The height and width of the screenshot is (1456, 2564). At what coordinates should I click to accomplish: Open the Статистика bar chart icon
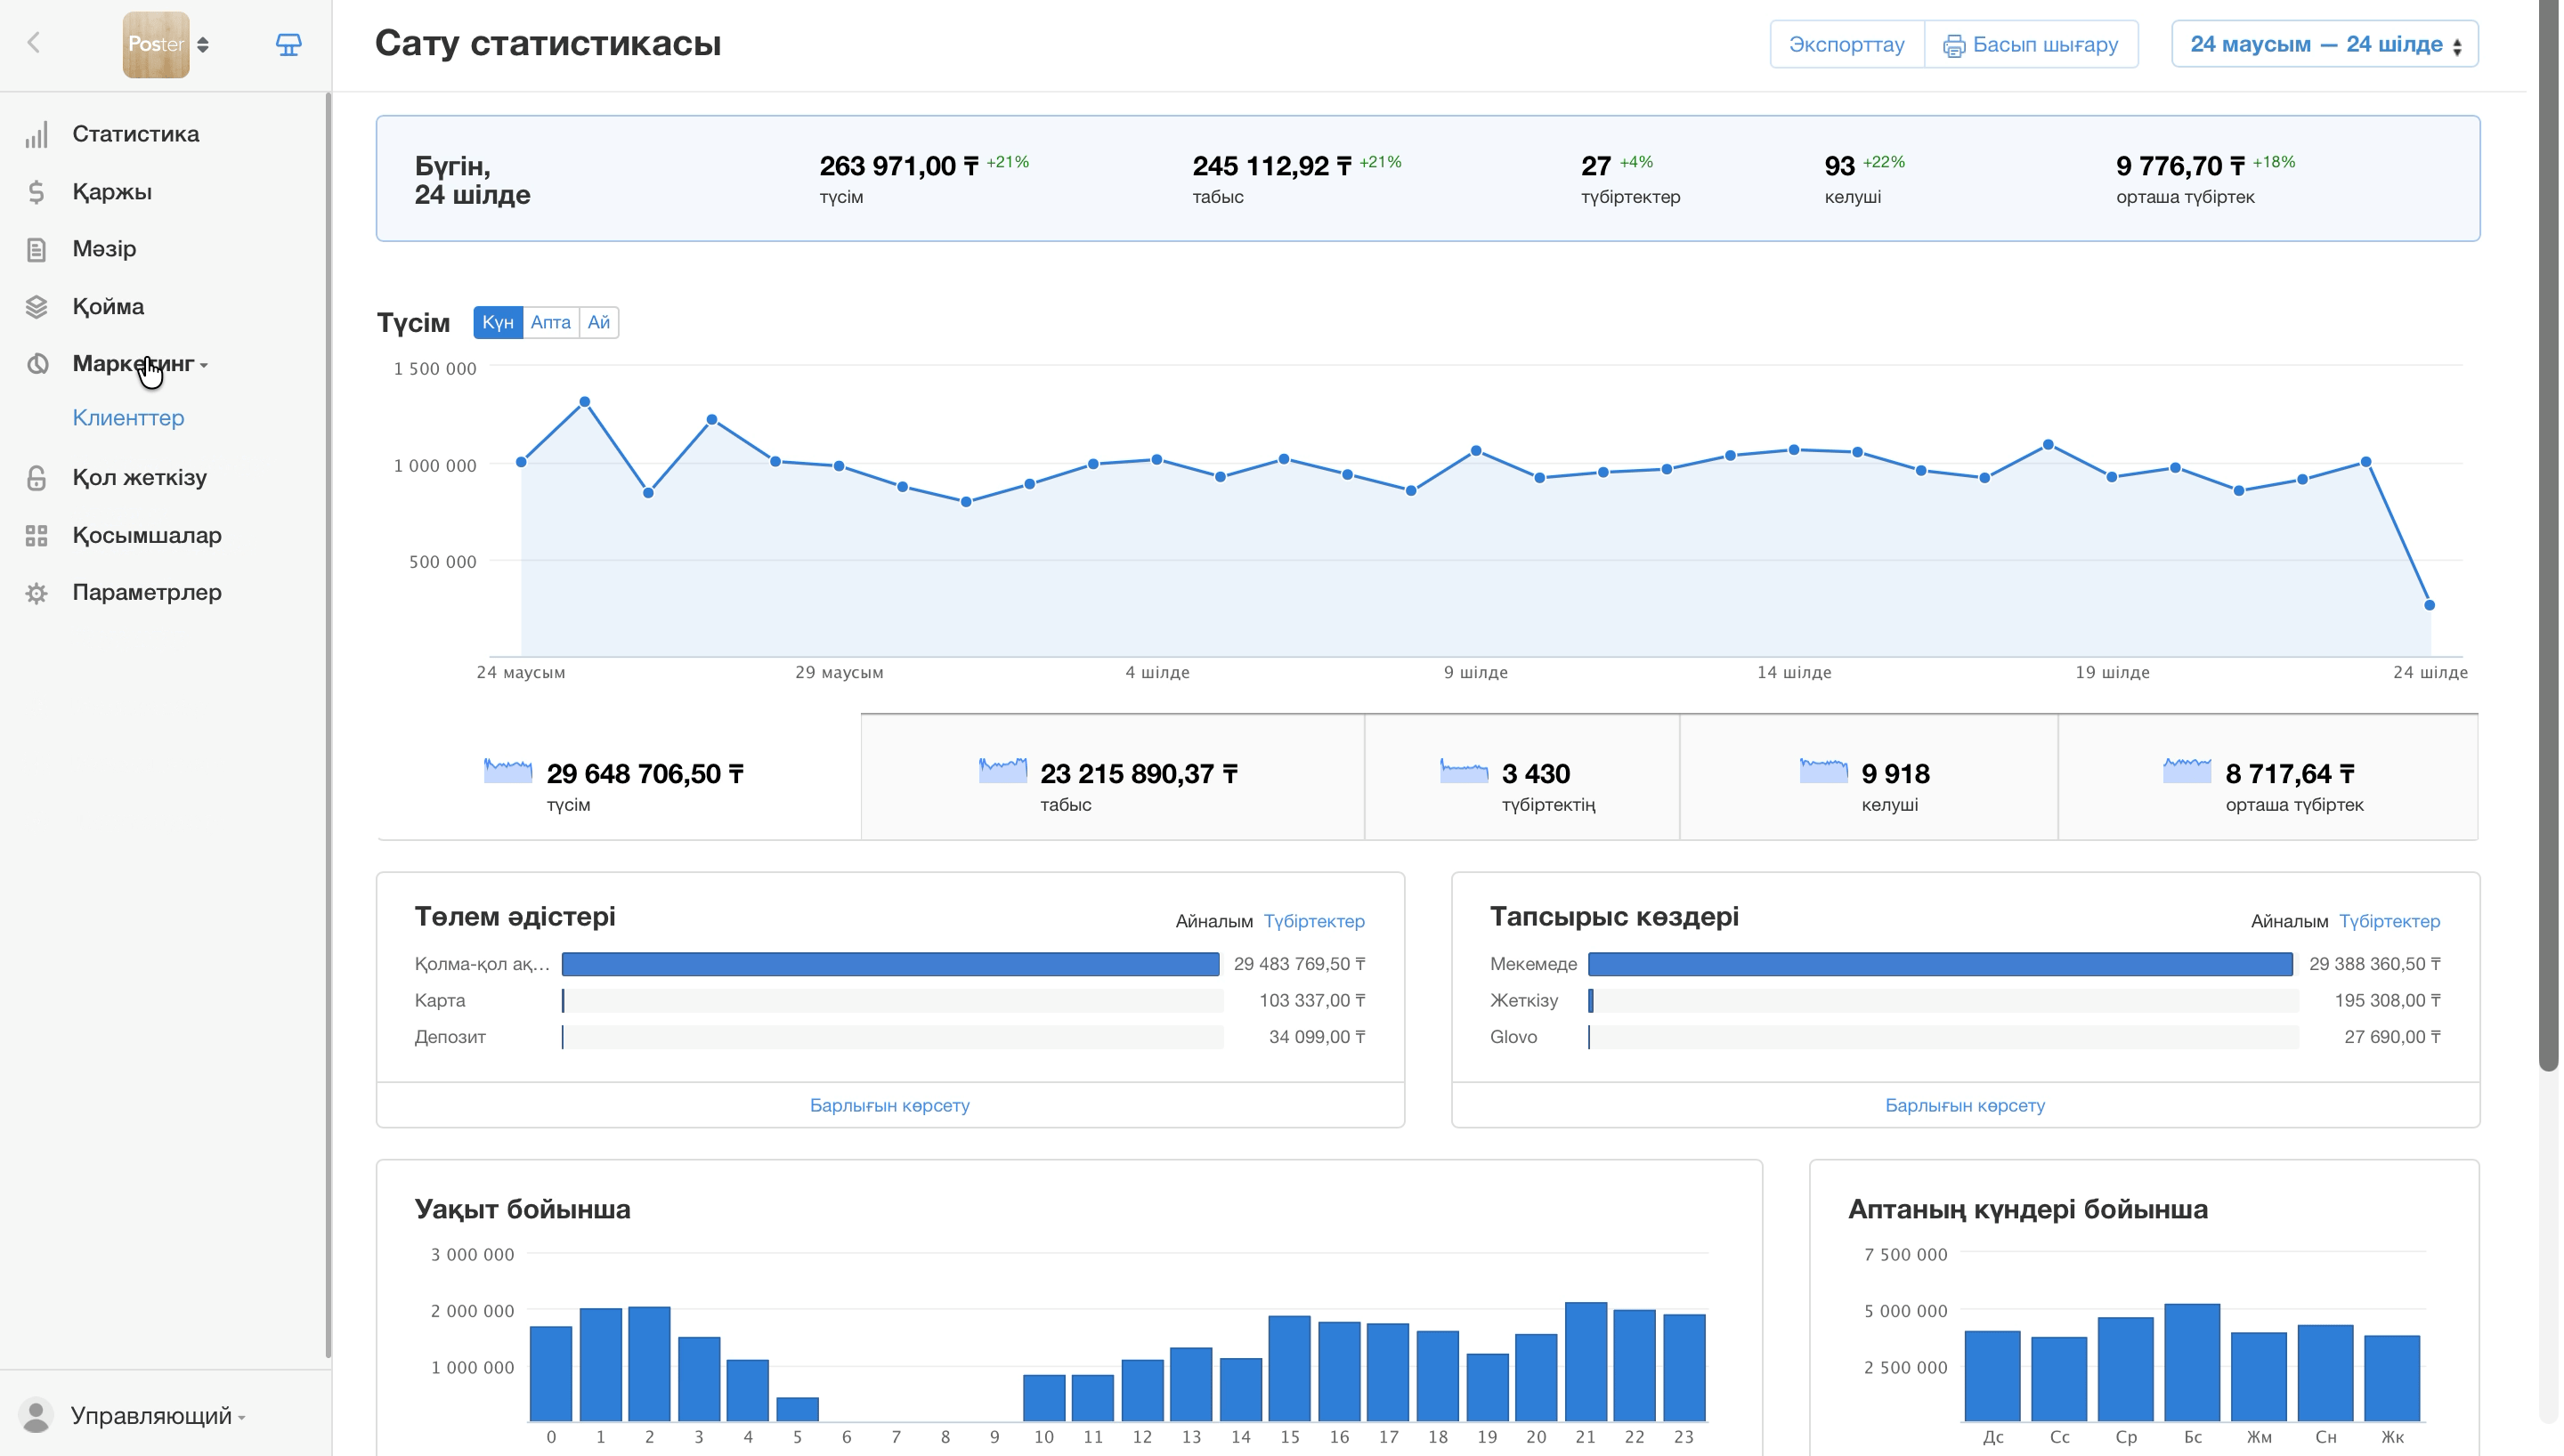36,134
